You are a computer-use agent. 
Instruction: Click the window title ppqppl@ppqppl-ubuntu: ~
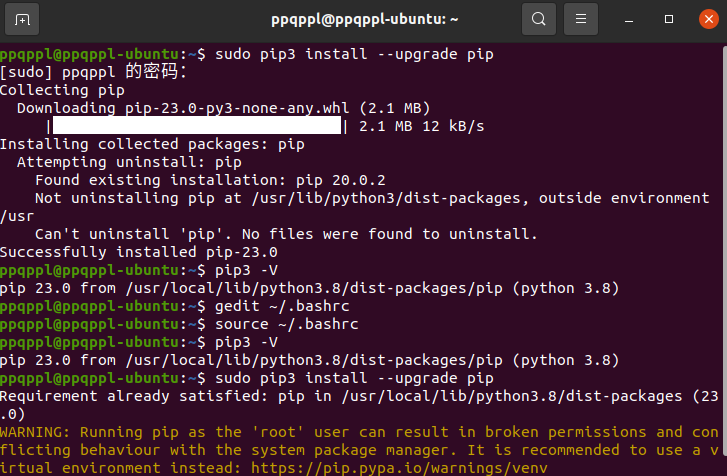pos(364,19)
